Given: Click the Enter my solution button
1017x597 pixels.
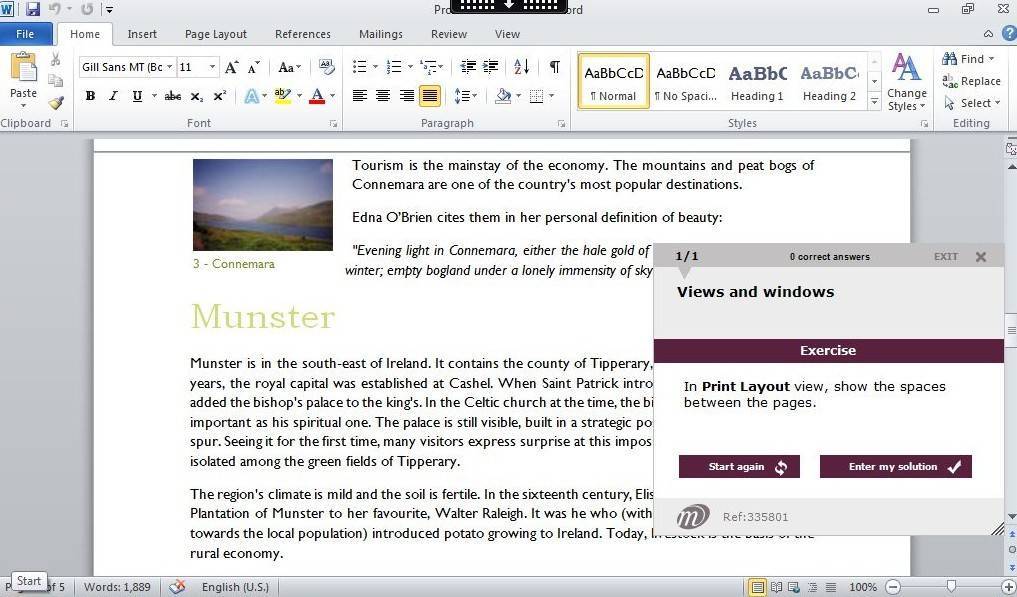Looking at the screenshot, I should (895, 467).
